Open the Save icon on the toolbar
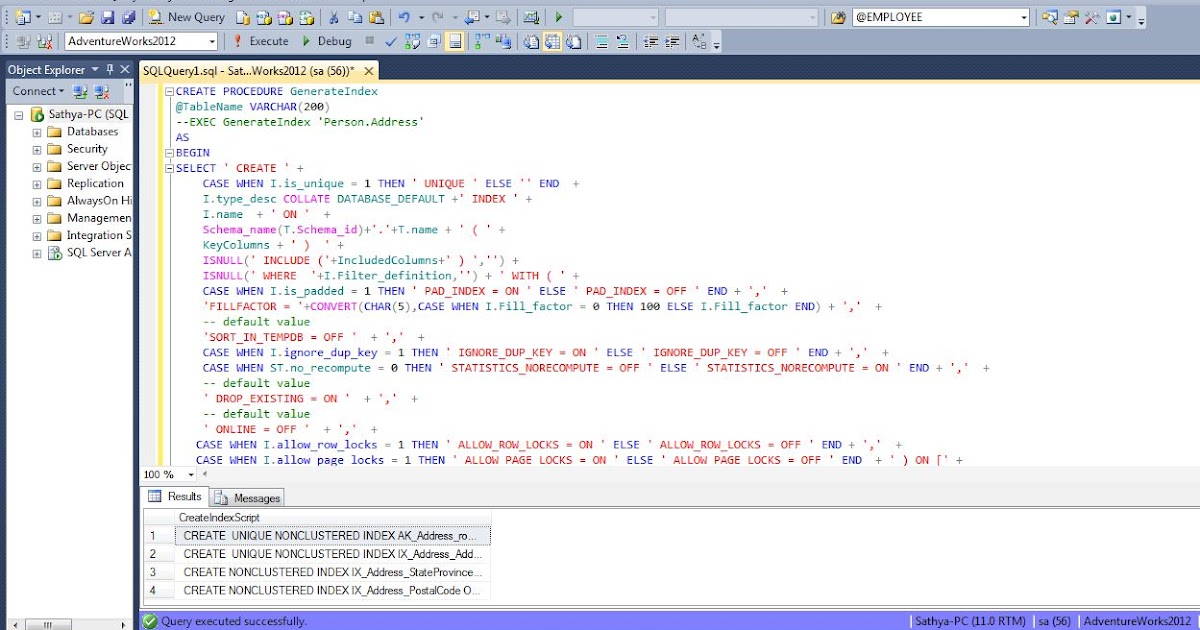The height and width of the screenshot is (630, 1200). tap(109, 16)
